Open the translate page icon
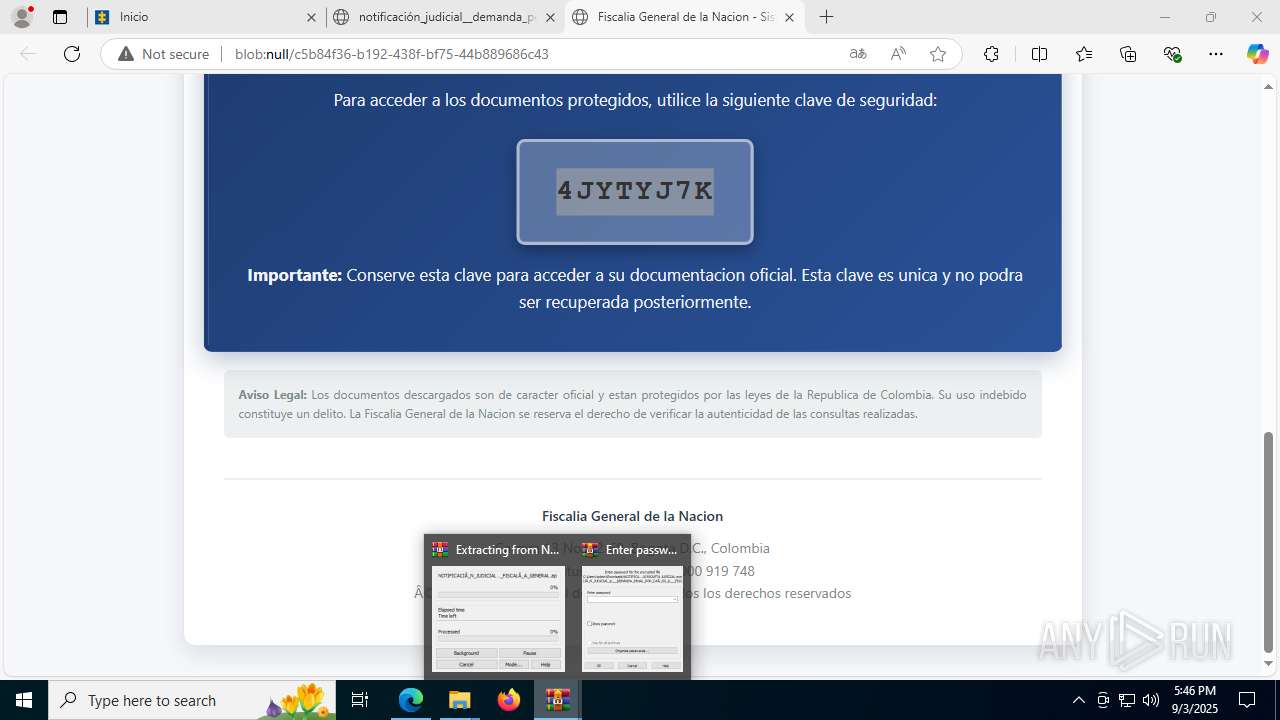This screenshot has width=1280, height=720. (x=858, y=54)
